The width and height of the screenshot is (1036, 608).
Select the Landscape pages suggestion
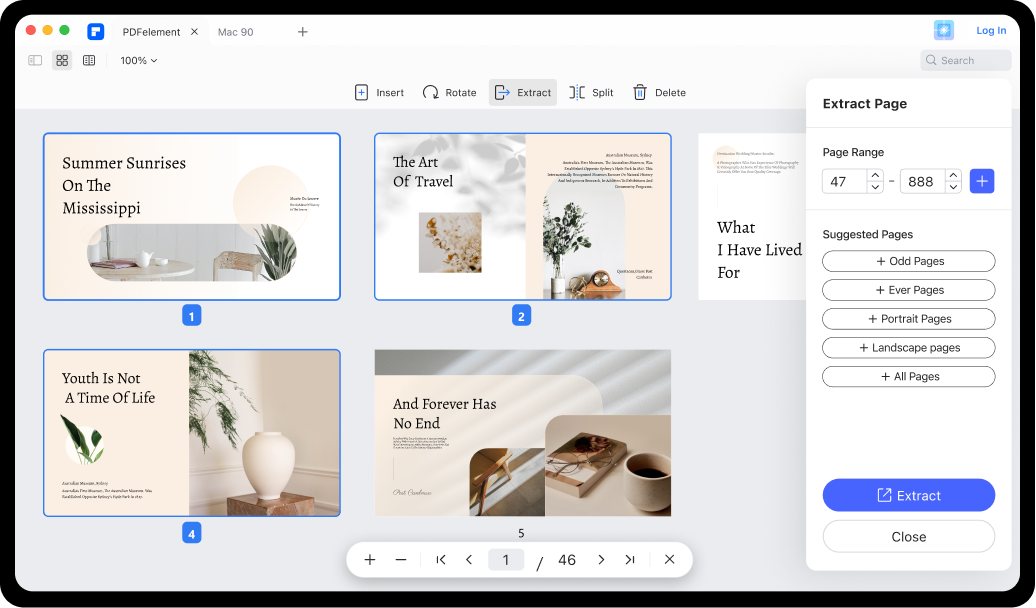coord(908,348)
